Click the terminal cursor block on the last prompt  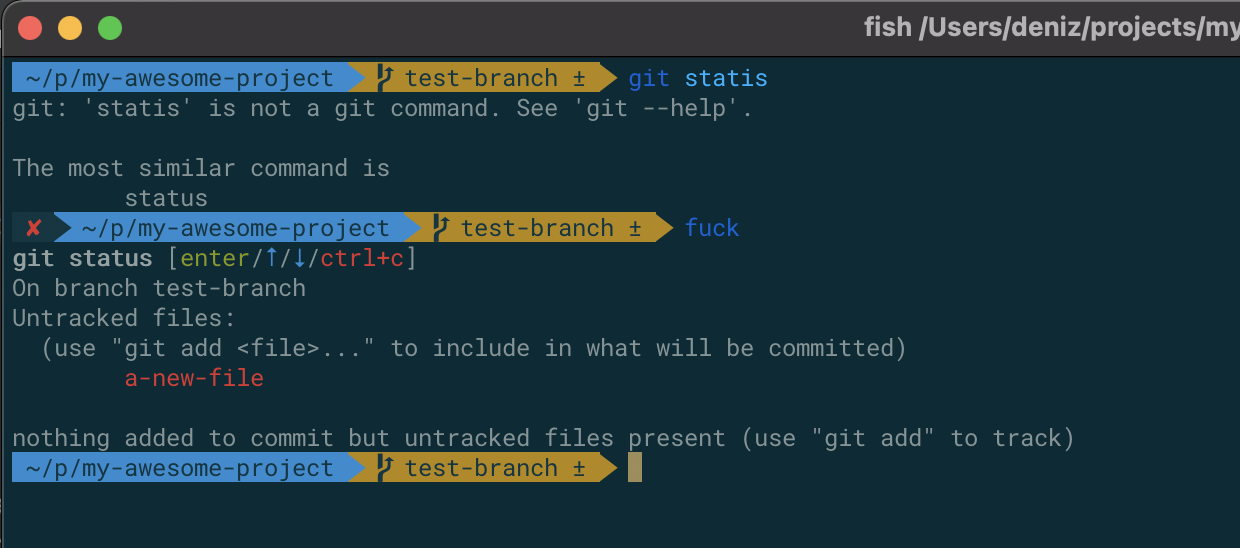[x=634, y=468]
